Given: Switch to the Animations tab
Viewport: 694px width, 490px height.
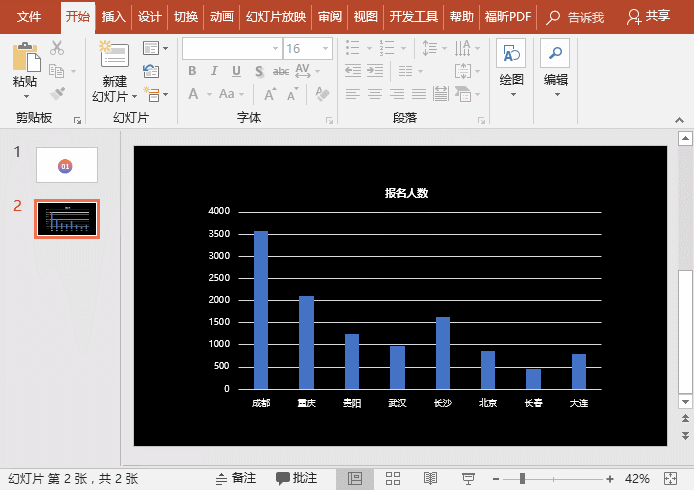Looking at the screenshot, I should click(222, 17).
